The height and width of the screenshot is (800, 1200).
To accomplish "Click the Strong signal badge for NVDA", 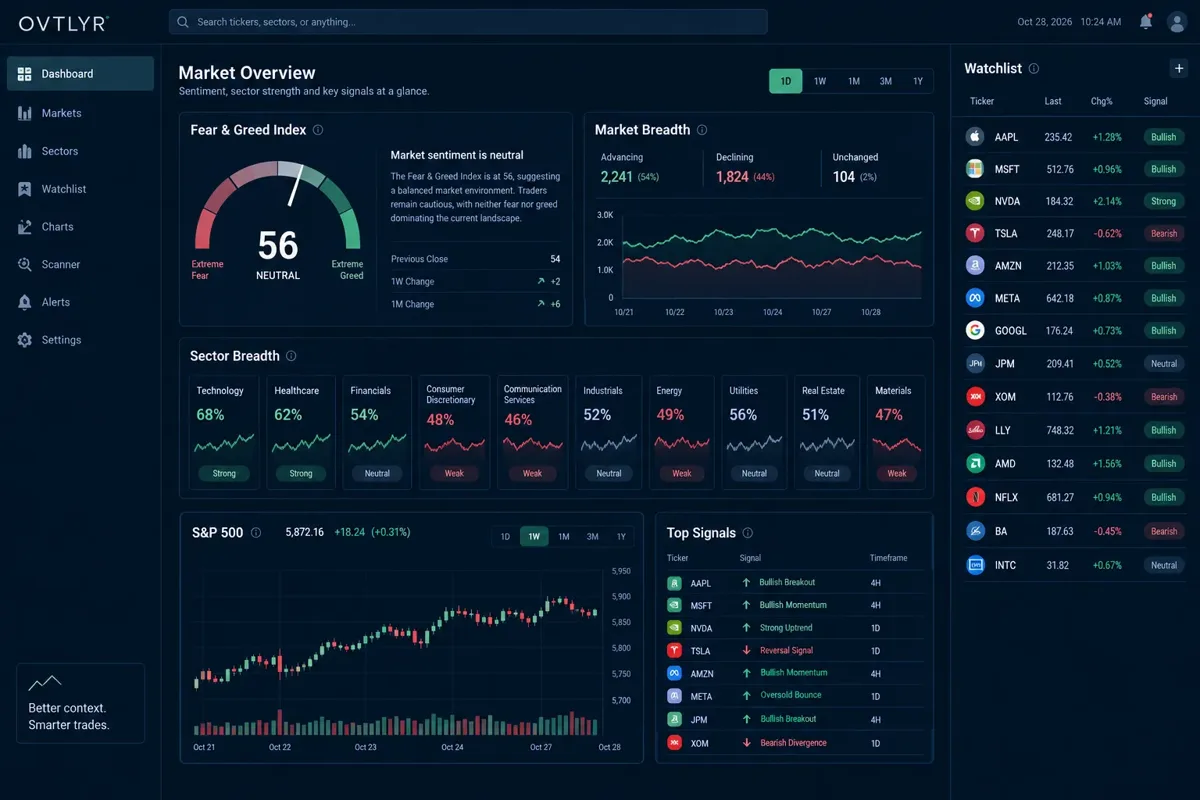I will tap(1164, 201).
